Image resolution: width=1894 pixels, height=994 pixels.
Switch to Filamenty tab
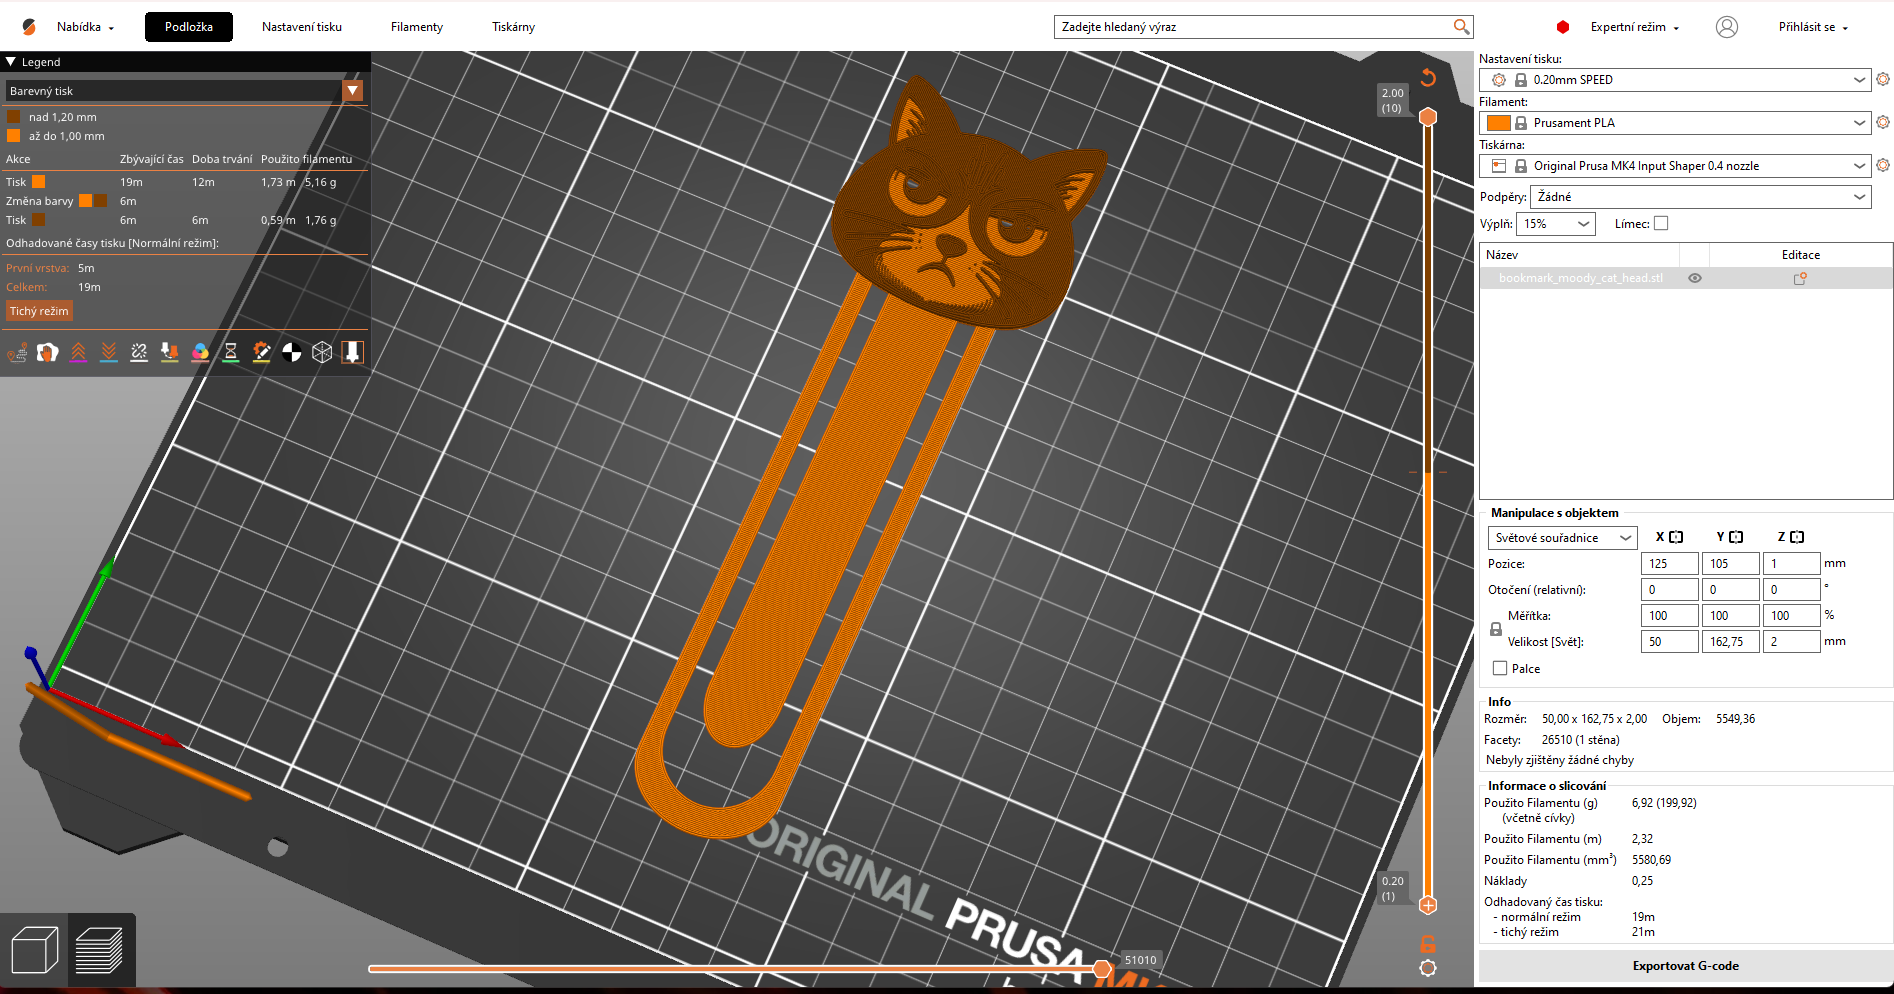point(417,27)
